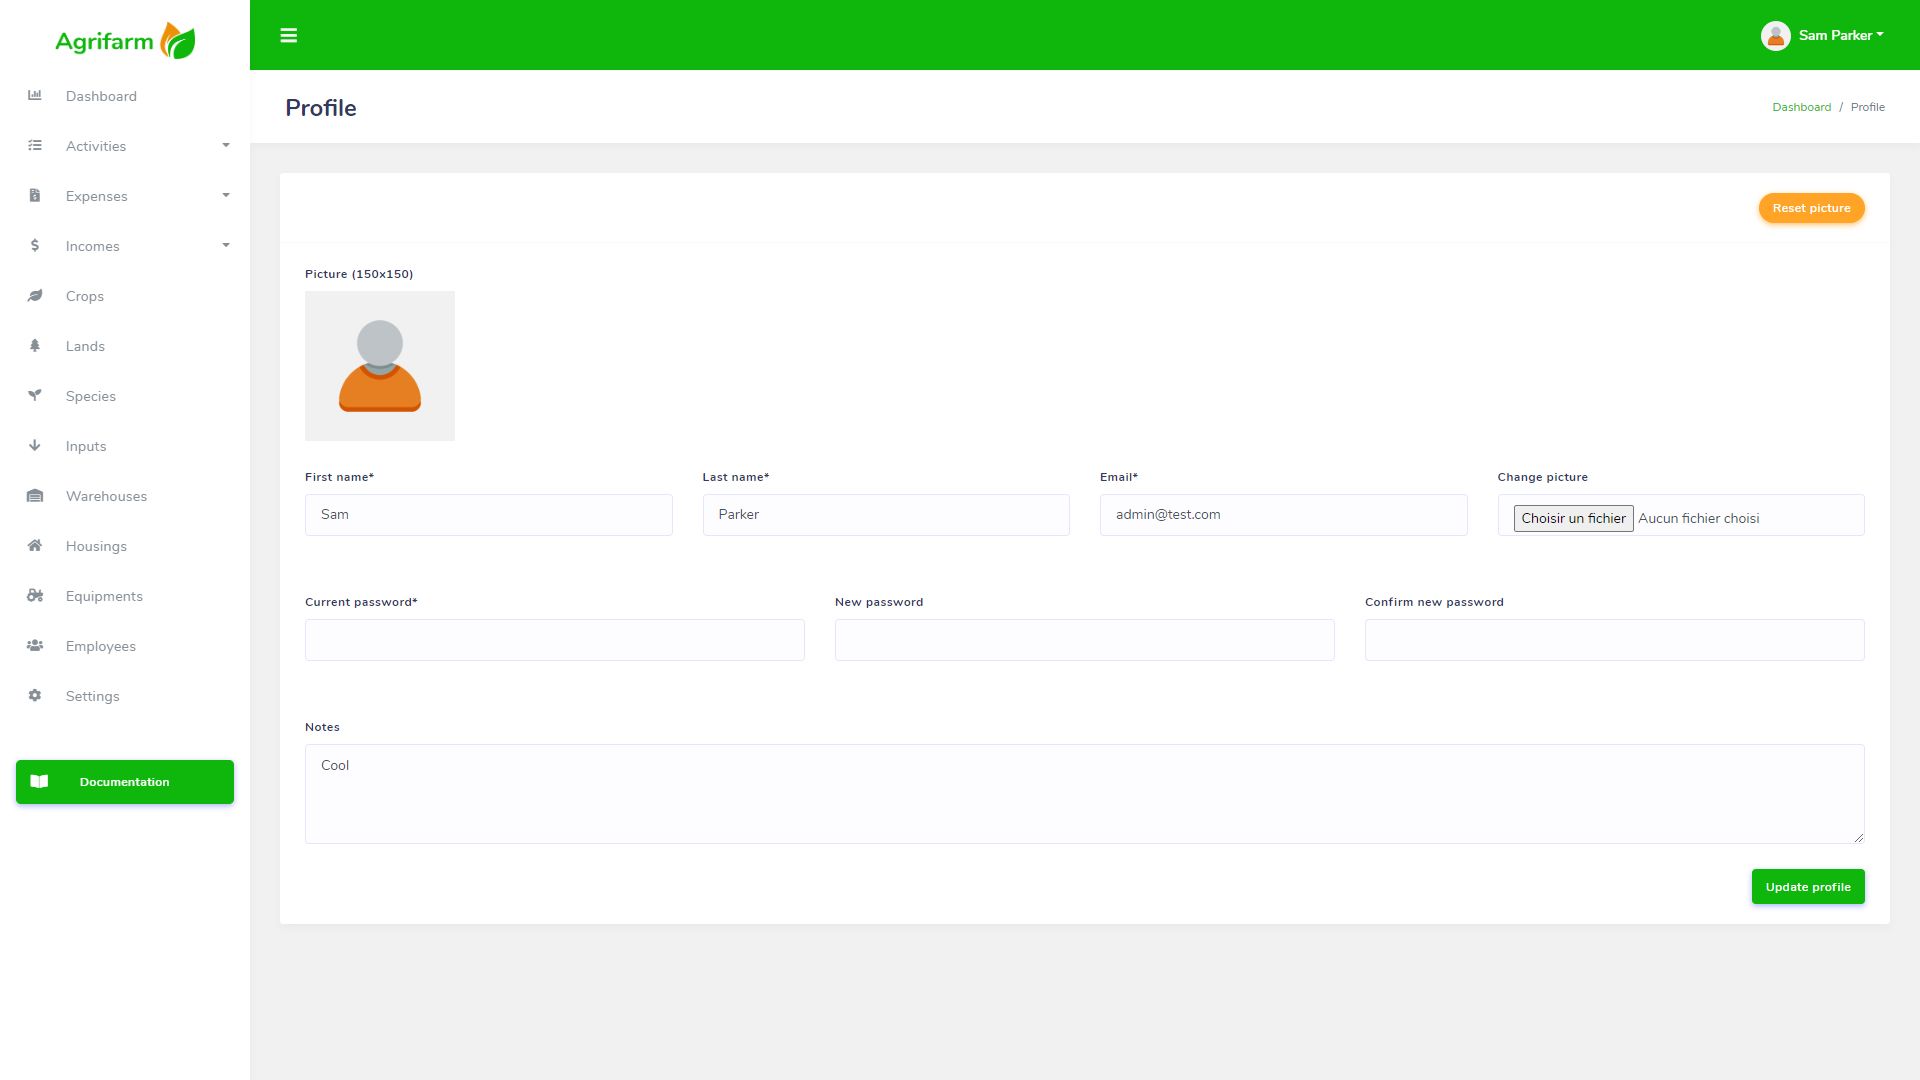Viewport: 1920px width, 1080px height.
Task: Click inside the Notes textarea
Action: coord(1085,794)
